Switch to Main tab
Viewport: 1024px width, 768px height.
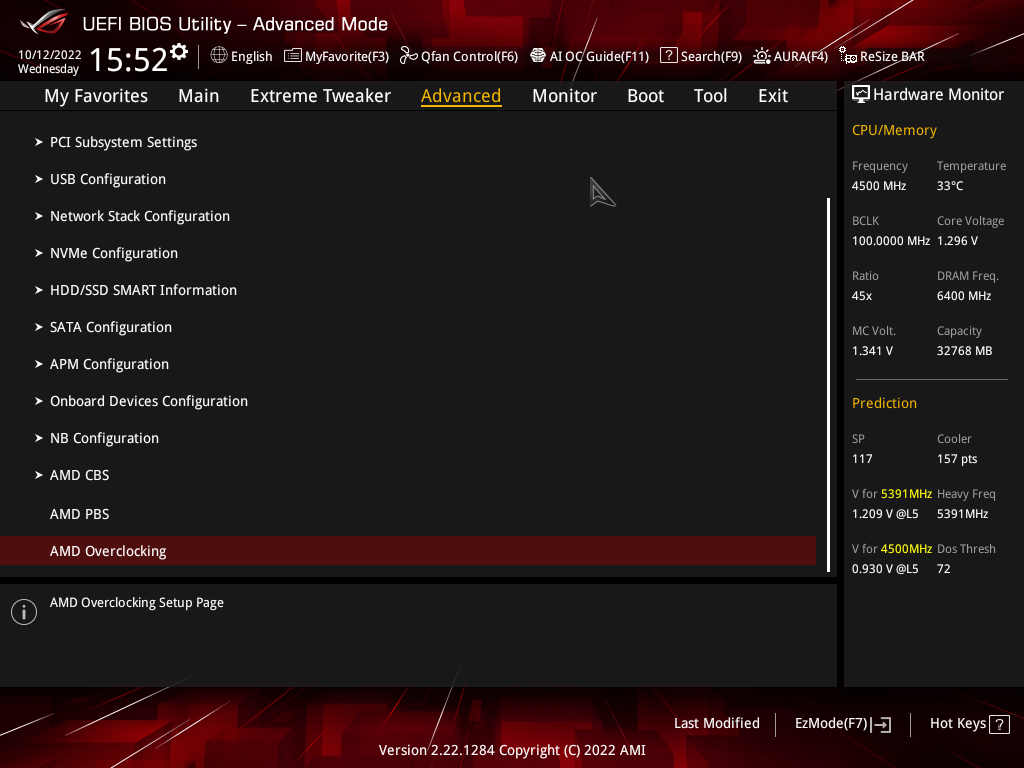[x=199, y=96]
